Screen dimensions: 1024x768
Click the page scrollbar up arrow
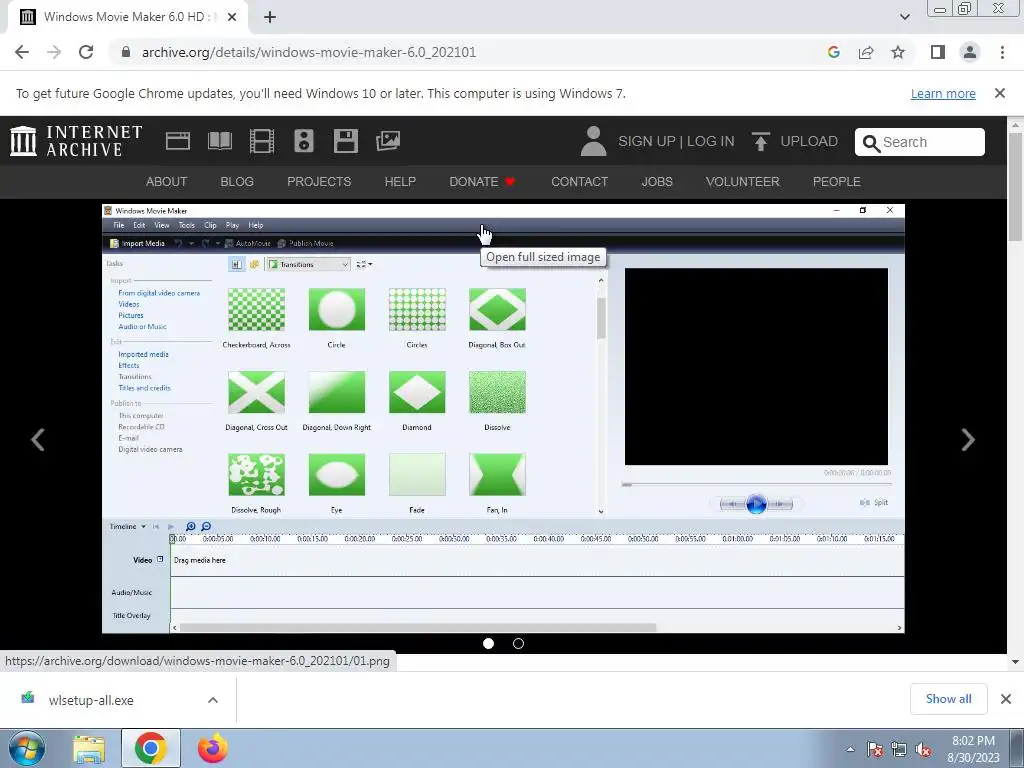1016,124
